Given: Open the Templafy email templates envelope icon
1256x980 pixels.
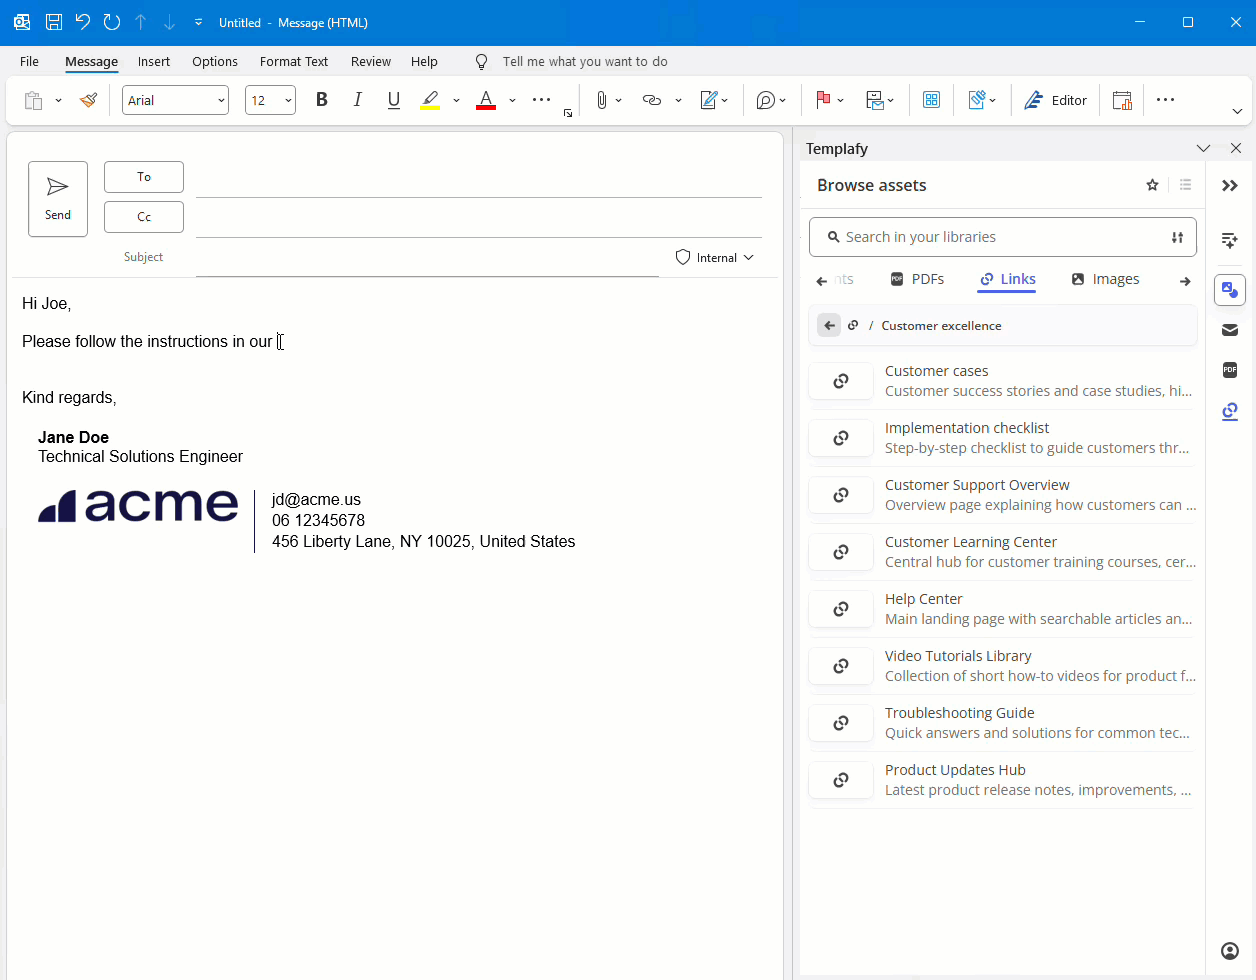Looking at the screenshot, I should pyautogui.click(x=1230, y=330).
